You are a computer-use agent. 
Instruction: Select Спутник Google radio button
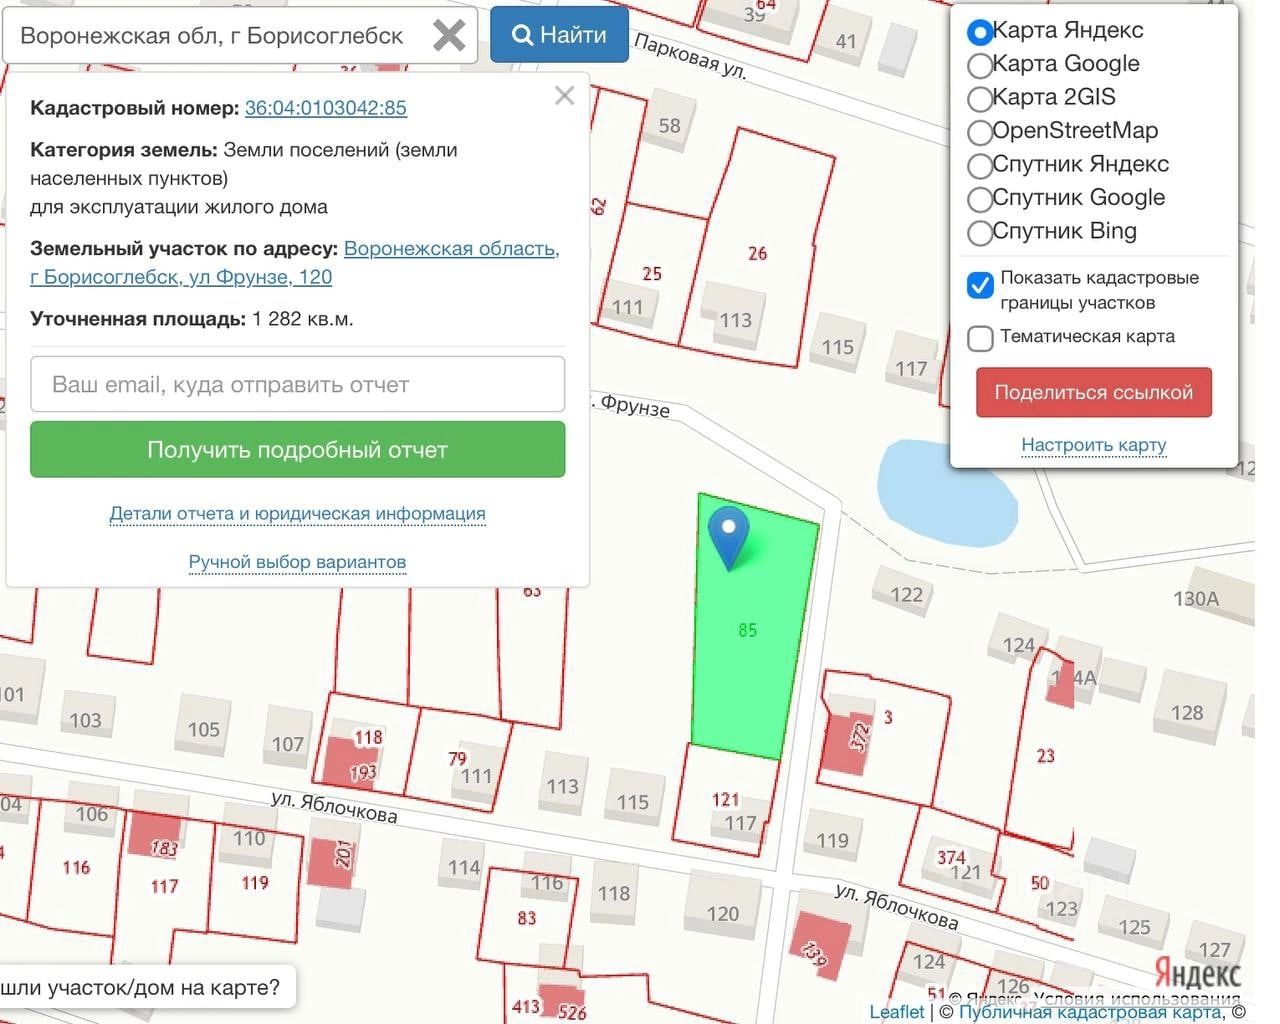point(980,199)
